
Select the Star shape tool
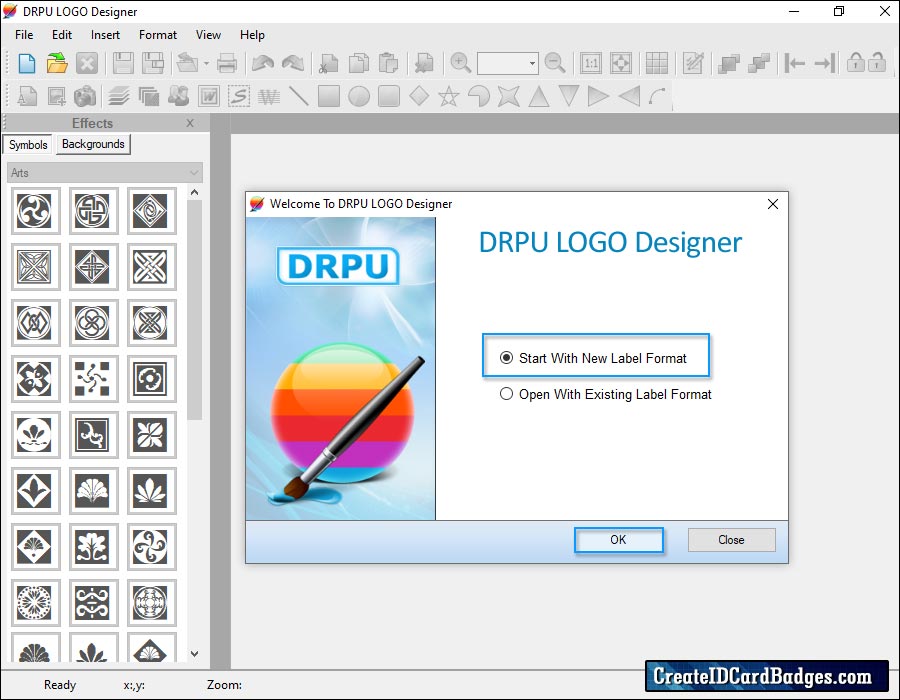pos(449,96)
